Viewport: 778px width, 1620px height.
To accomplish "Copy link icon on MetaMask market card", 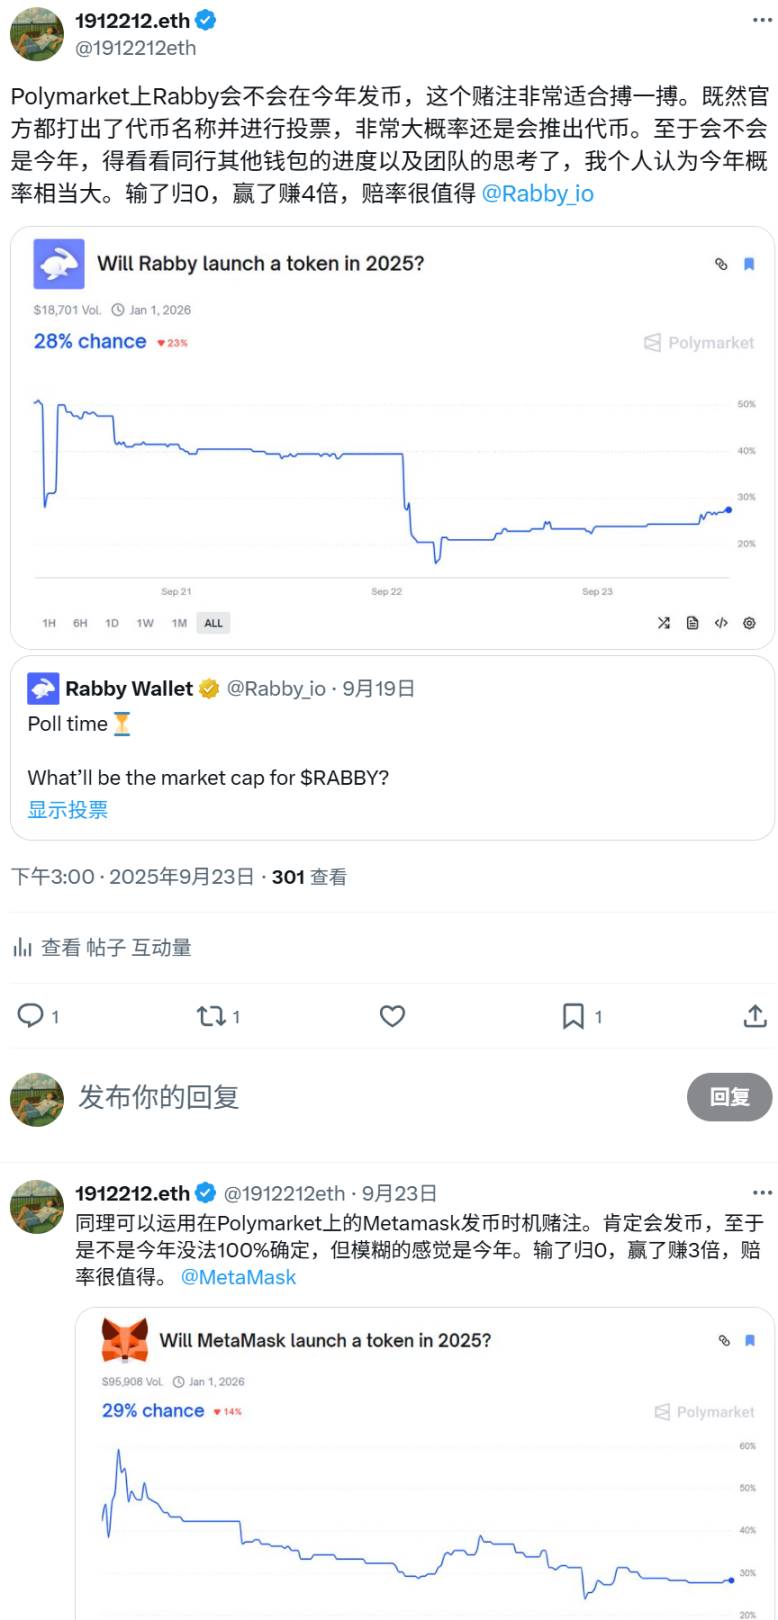I will 724,1340.
